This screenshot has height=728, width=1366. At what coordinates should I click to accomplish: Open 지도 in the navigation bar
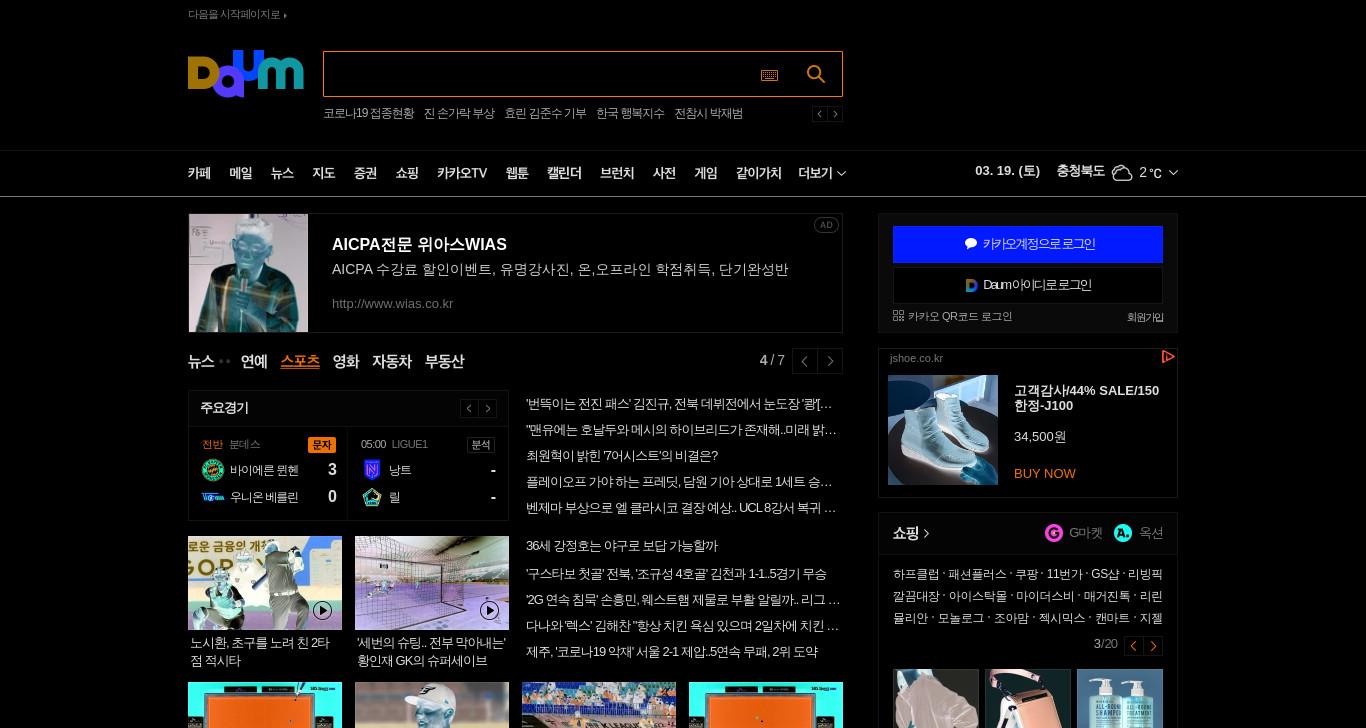pos(323,173)
